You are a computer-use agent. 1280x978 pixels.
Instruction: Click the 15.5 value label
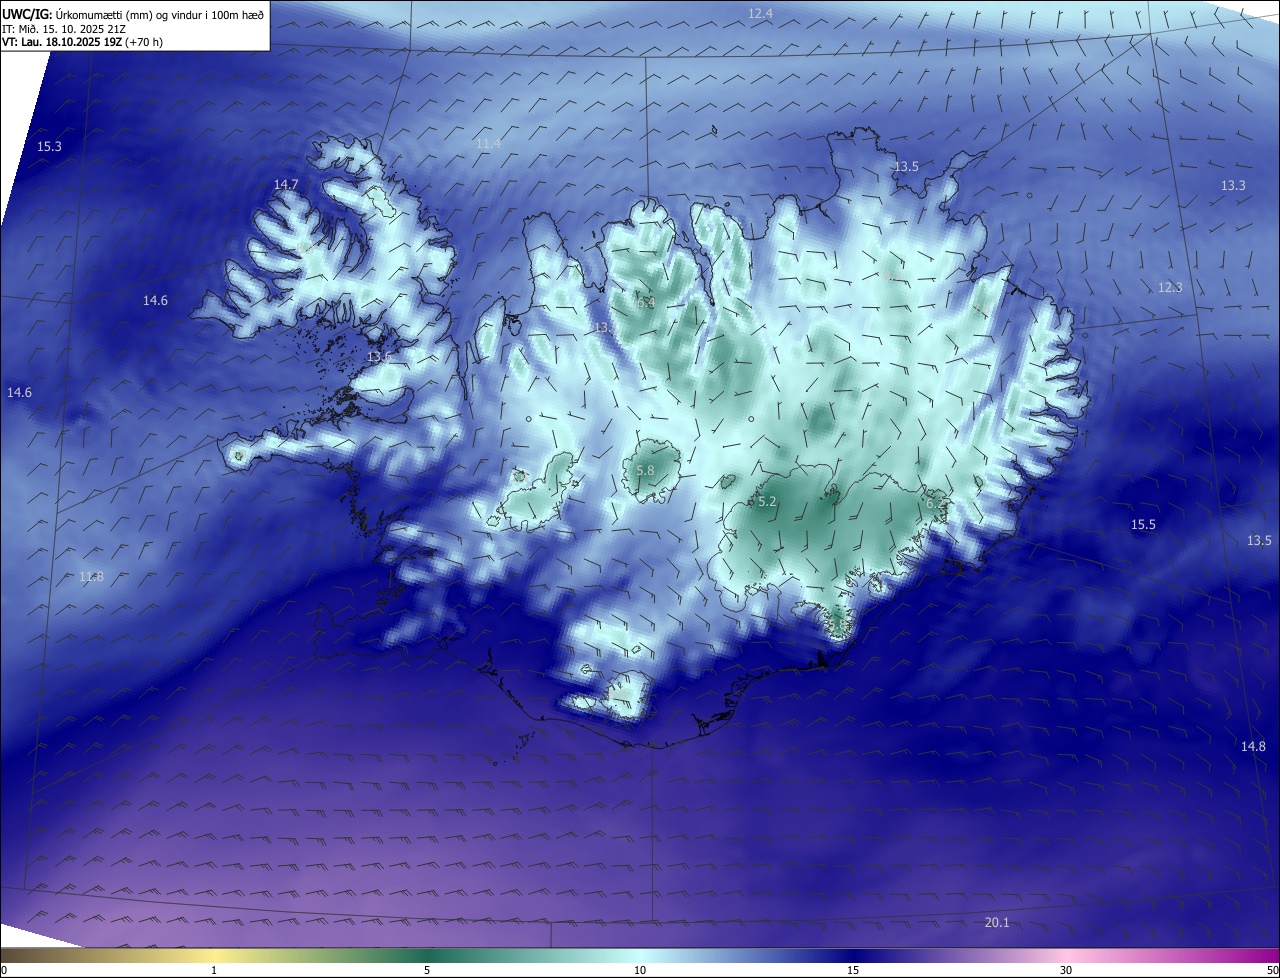(1143, 525)
